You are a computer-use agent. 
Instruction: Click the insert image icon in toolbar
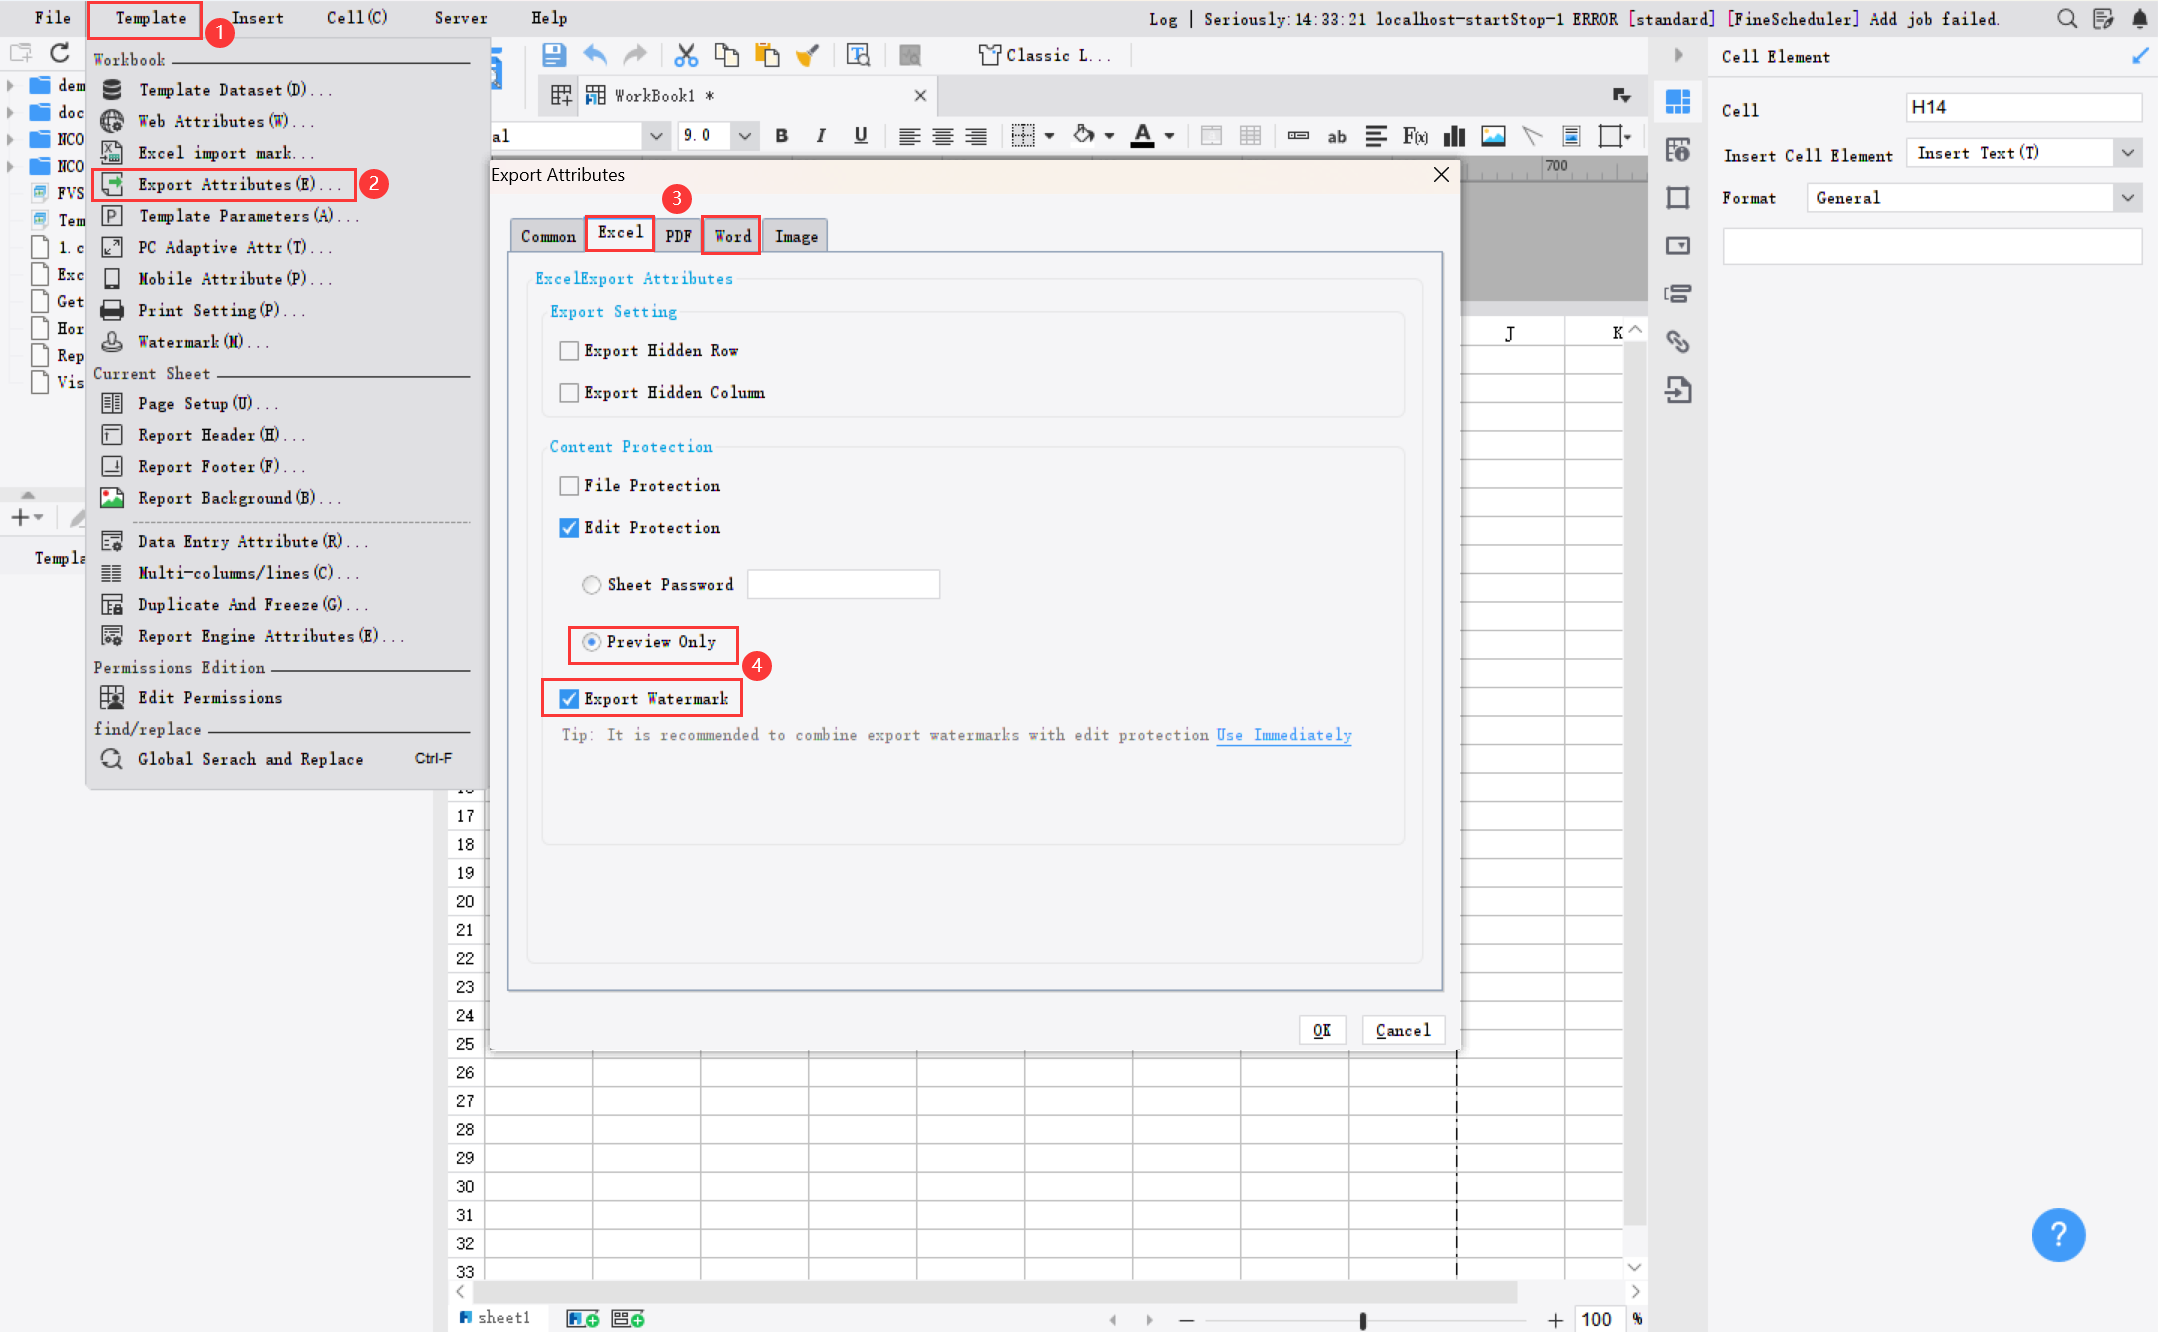click(1493, 136)
